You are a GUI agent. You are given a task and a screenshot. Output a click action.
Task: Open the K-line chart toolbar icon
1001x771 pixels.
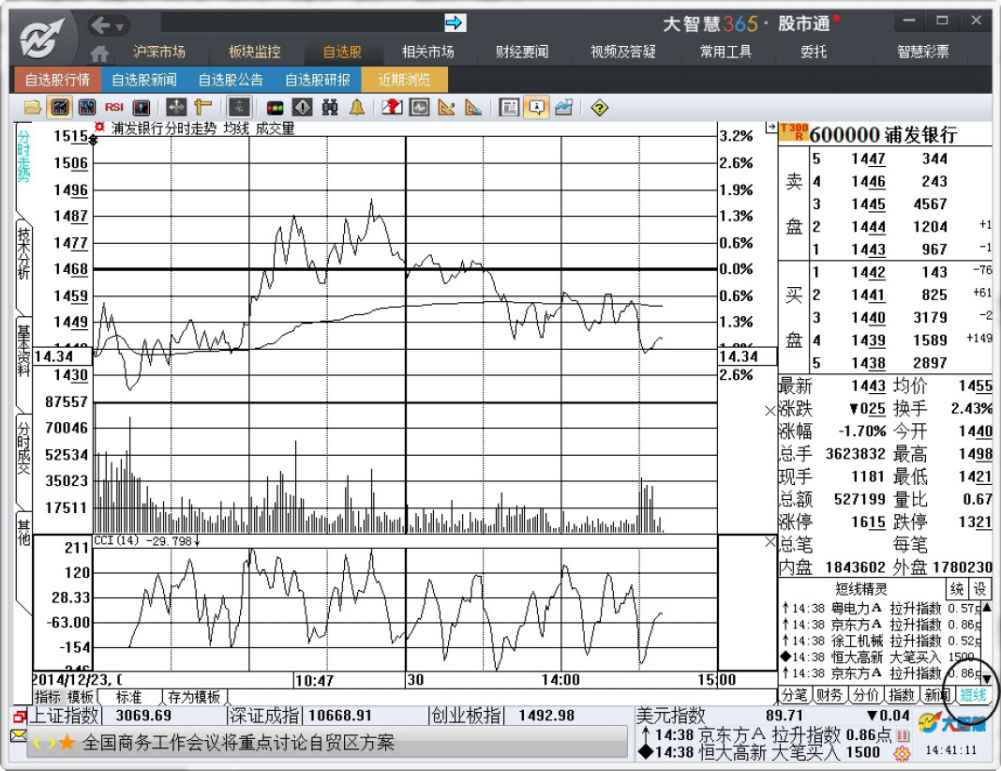click(87, 107)
